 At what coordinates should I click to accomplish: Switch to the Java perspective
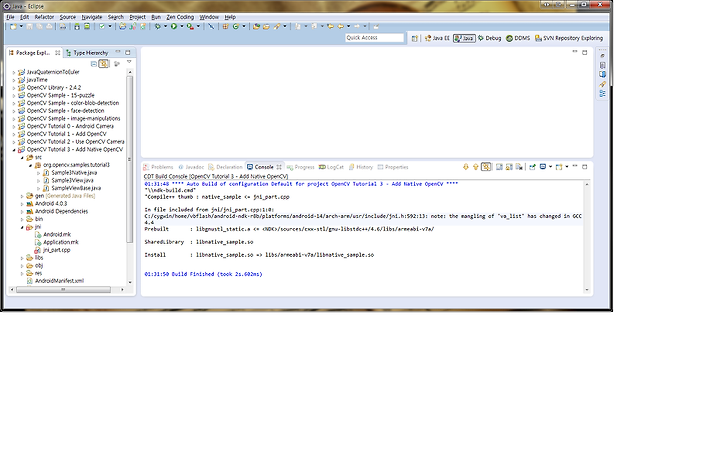pos(464,38)
